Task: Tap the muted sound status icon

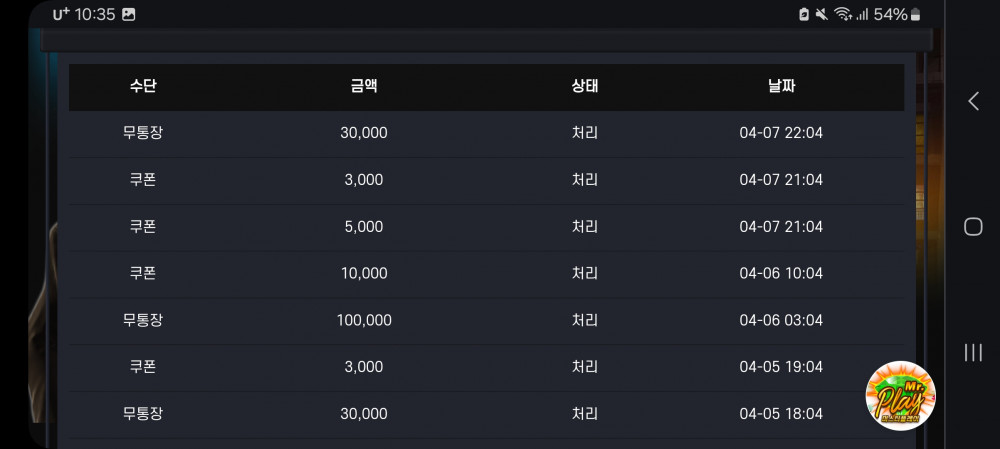Action: (x=822, y=14)
